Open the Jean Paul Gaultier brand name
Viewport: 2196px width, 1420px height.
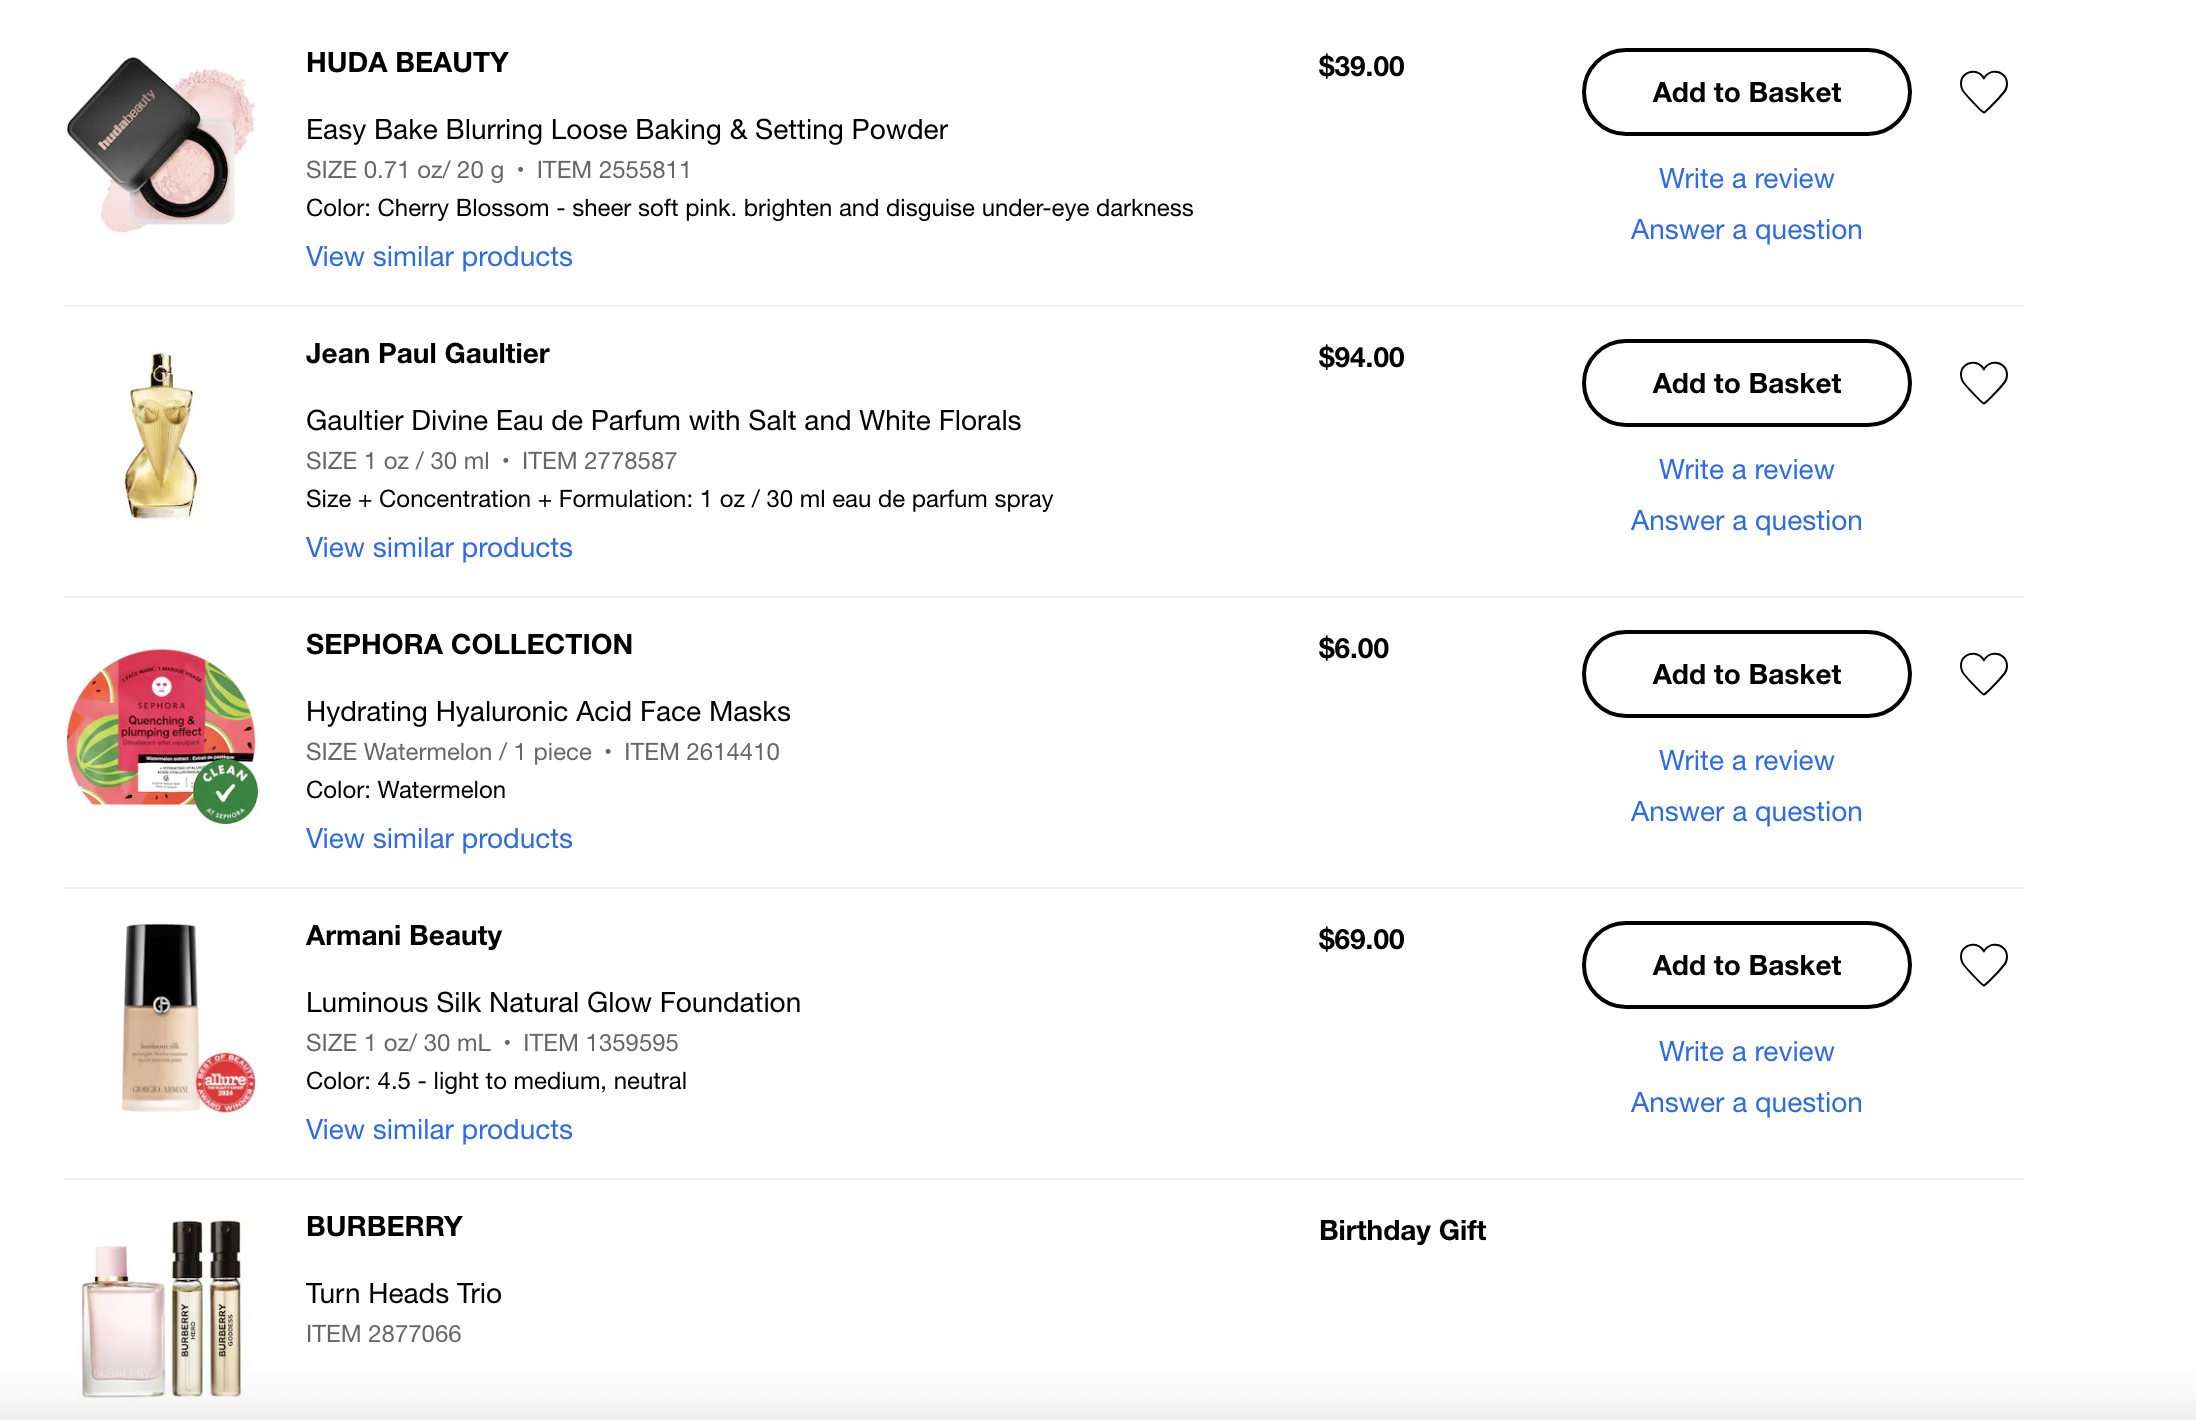[427, 354]
